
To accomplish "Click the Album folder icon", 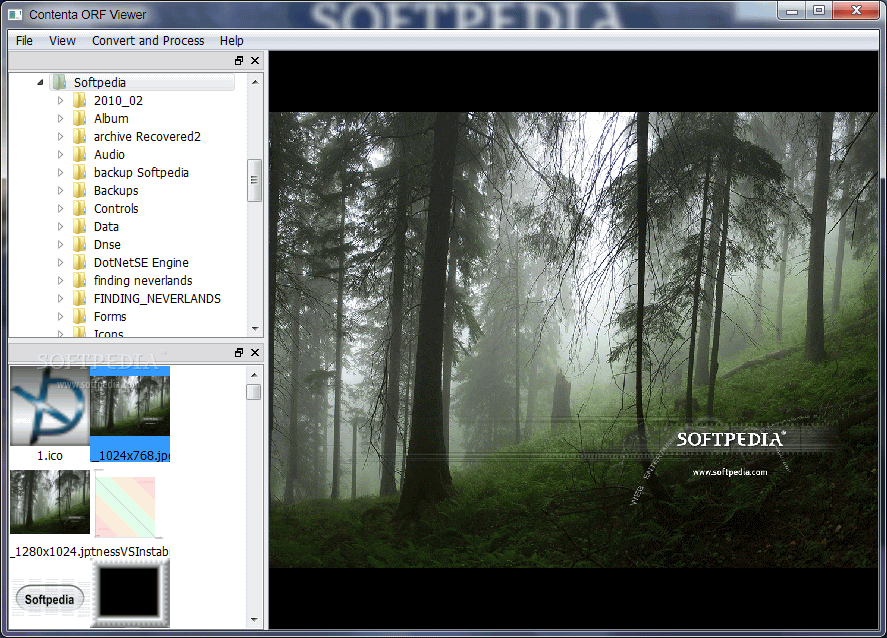I will click(x=79, y=119).
